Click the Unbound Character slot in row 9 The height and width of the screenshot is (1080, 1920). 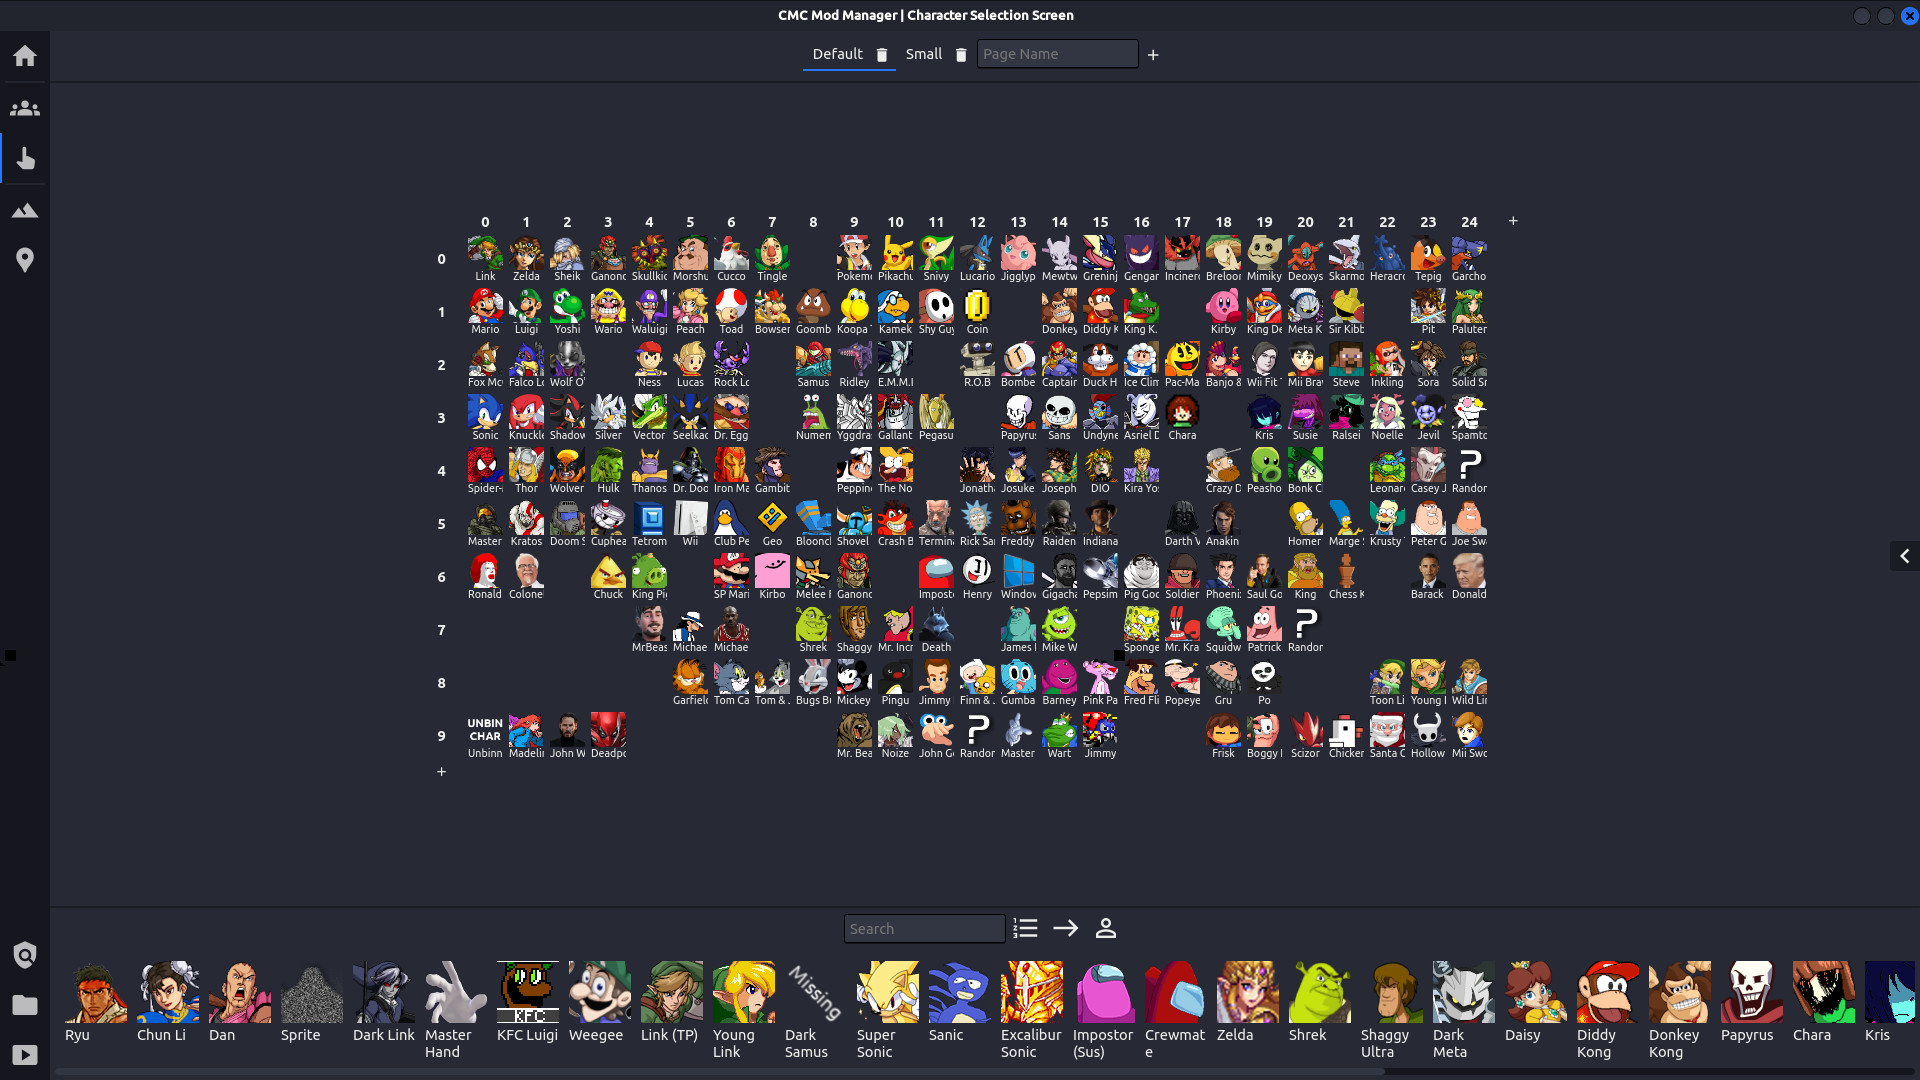[x=485, y=735]
